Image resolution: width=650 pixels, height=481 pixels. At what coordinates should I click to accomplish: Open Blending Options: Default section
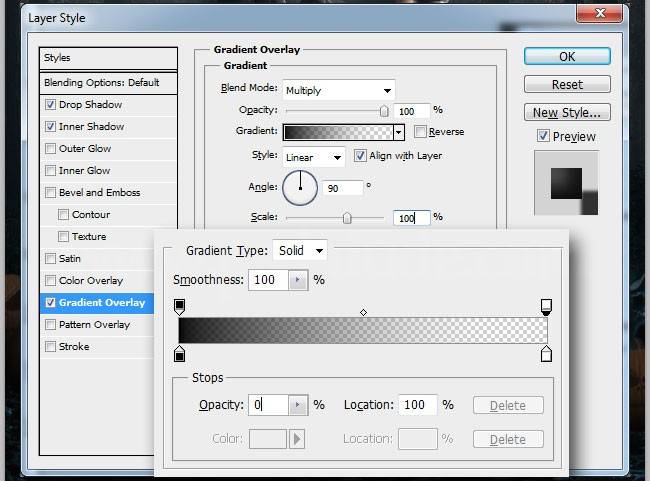point(101,82)
